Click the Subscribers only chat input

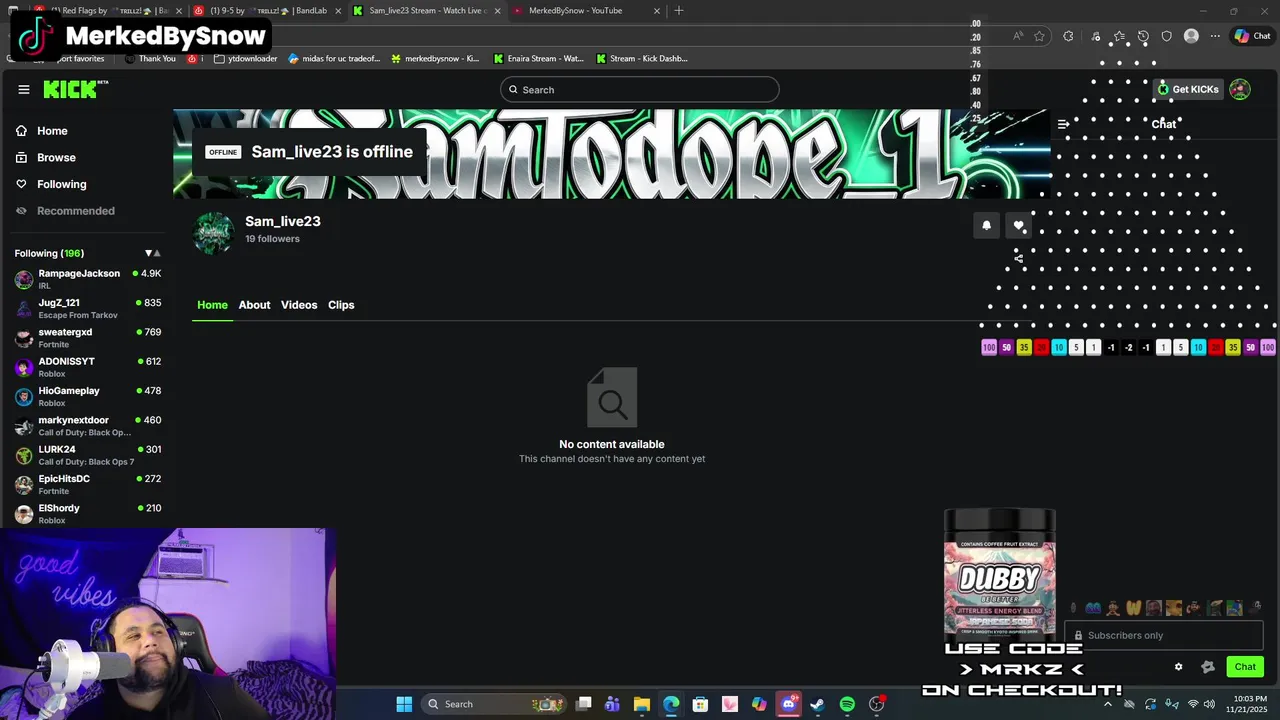coord(1163,635)
